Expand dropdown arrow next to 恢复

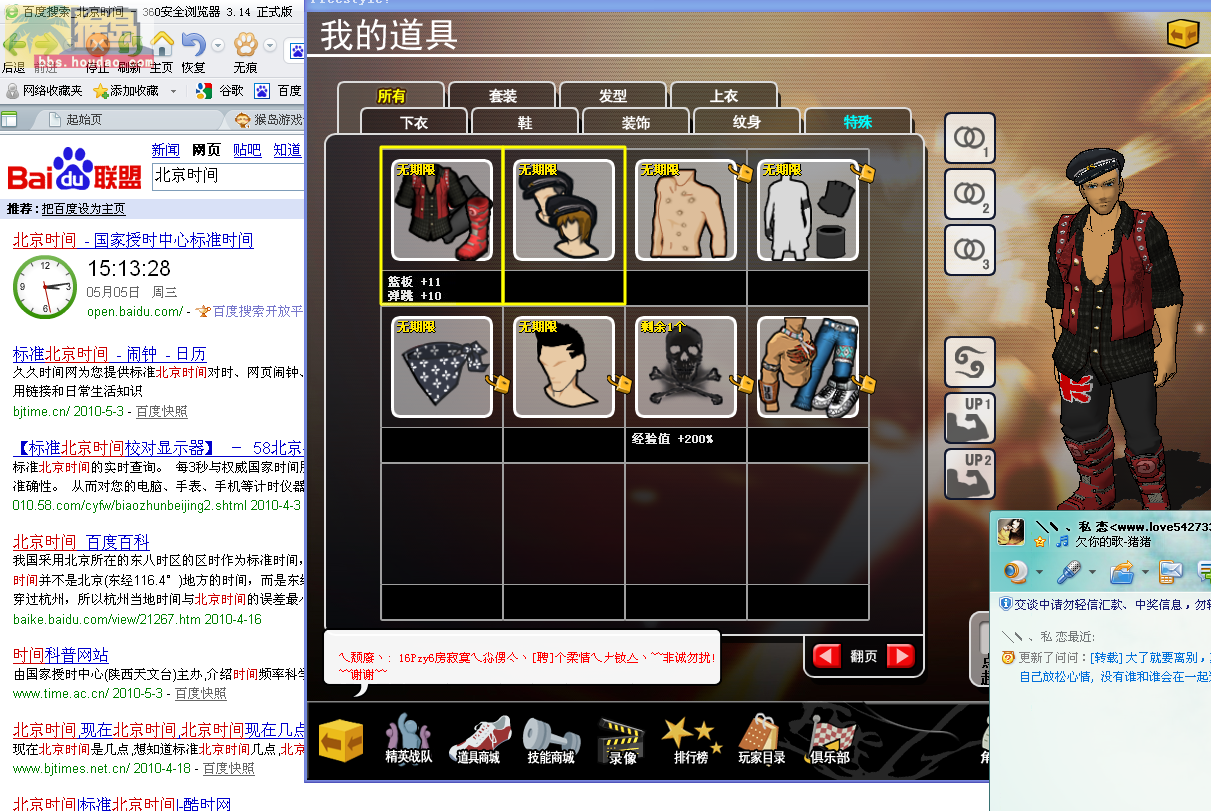tap(218, 45)
